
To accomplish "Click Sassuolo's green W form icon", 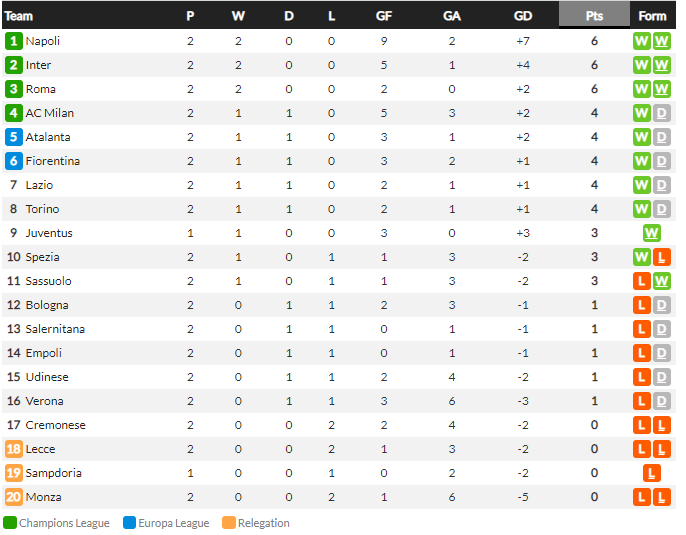I will (662, 281).
